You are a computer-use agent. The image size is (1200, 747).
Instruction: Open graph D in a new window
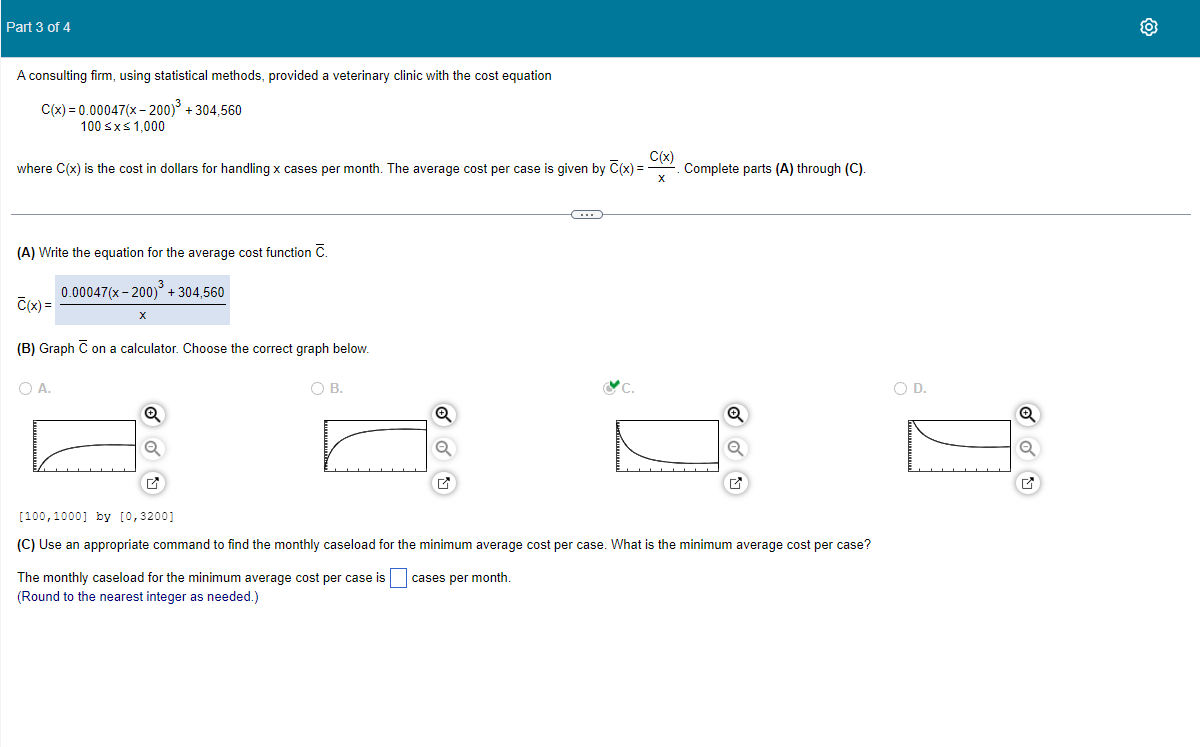point(1027,484)
